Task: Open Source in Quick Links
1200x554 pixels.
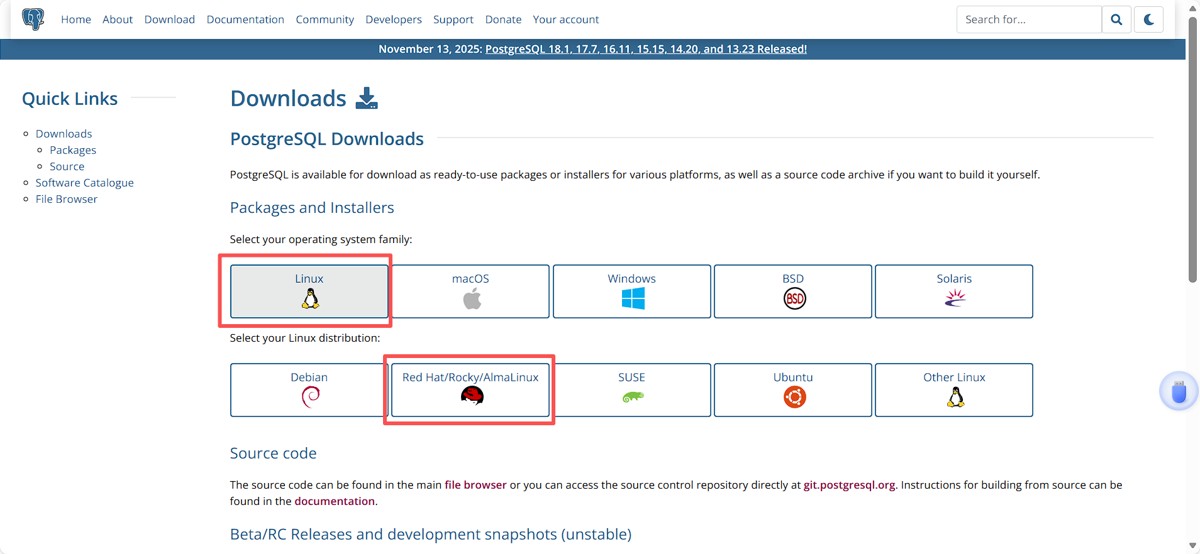Action: click(67, 166)
